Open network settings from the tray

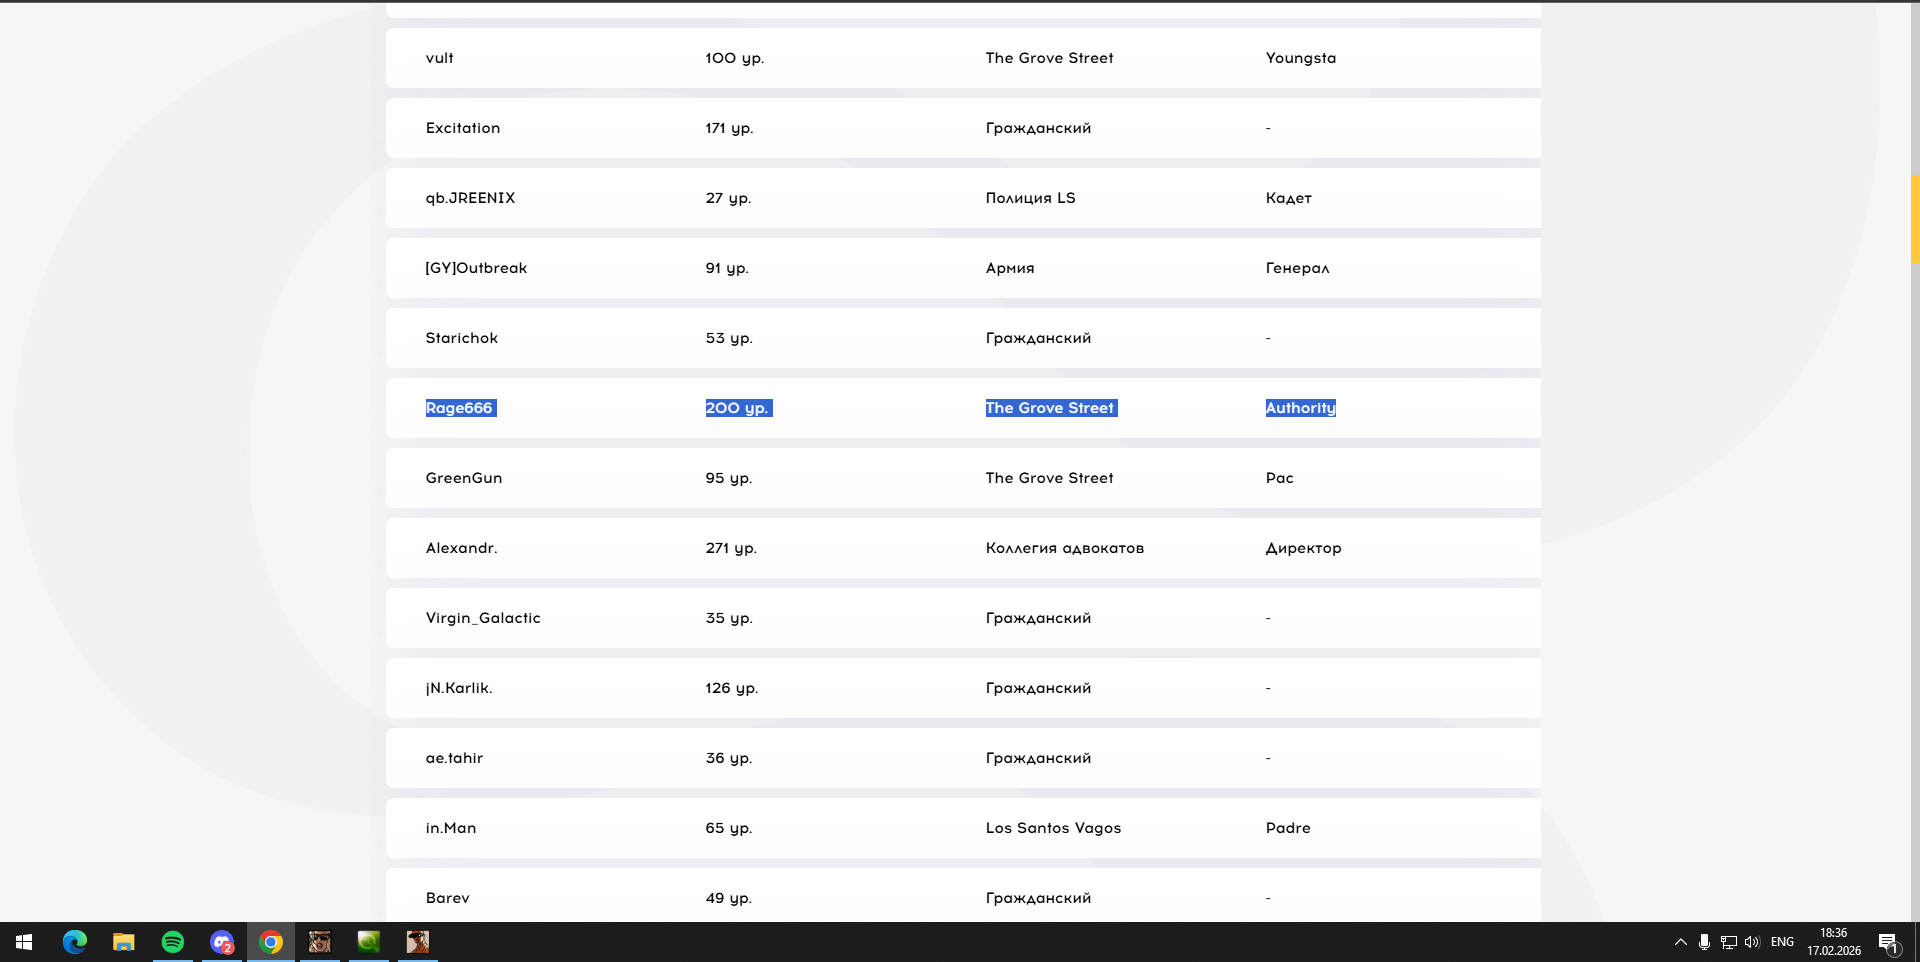click(x=1728, y=942)
